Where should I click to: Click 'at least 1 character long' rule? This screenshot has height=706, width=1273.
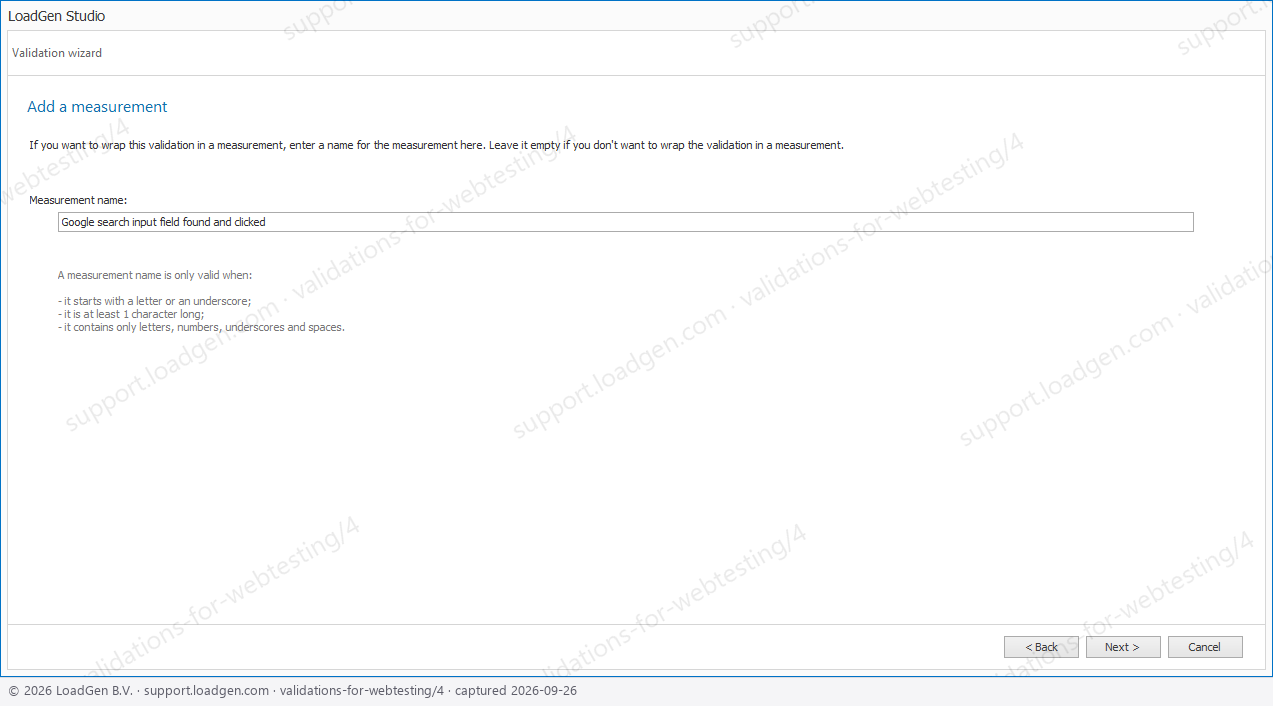pyautogui.click(x=131, y=314)
